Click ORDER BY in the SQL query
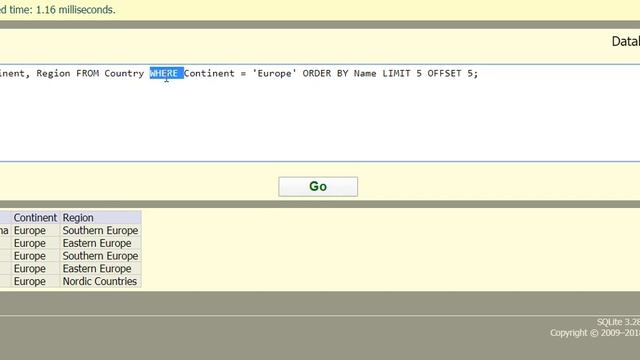Viewport: 640px width, 360px height. (x=325, y=73)
